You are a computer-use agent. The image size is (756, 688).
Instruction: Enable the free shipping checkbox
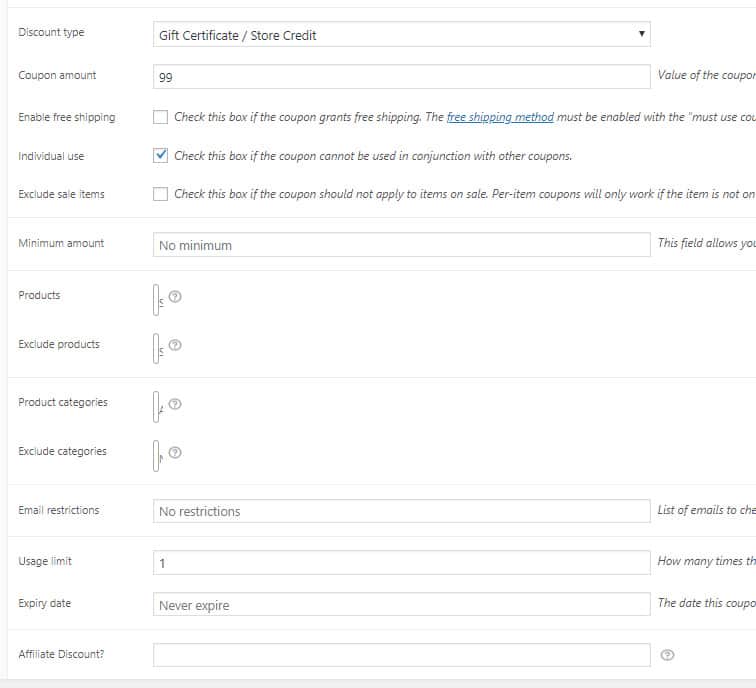160,117
